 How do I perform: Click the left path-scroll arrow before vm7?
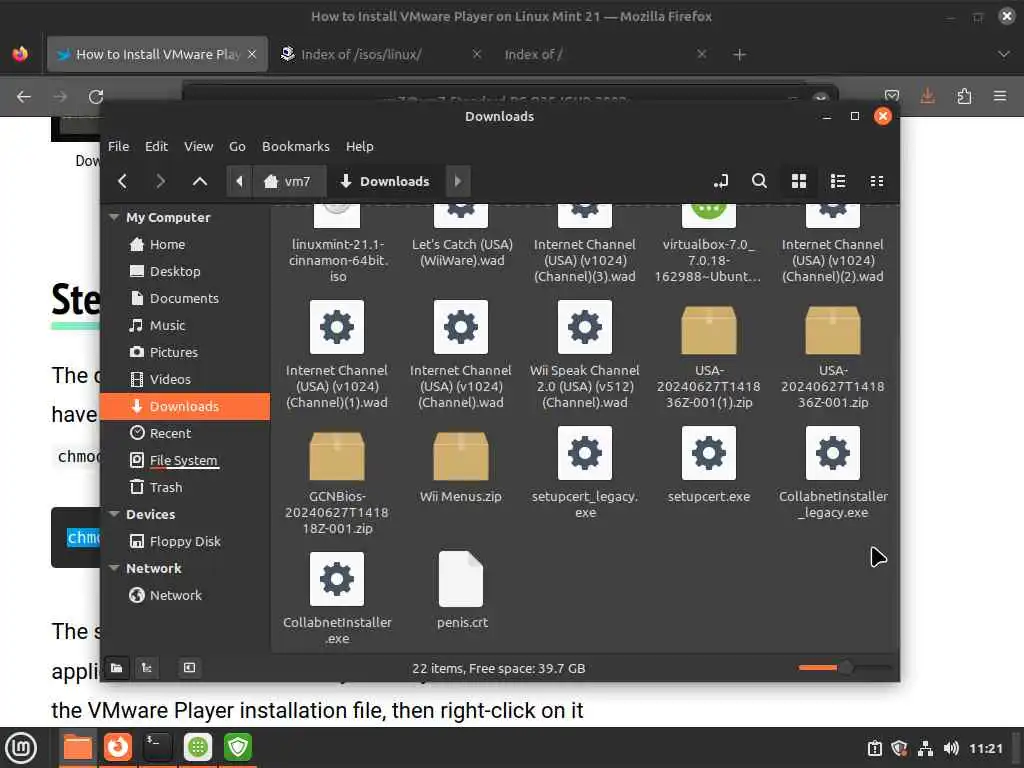[x=239, y=181]
